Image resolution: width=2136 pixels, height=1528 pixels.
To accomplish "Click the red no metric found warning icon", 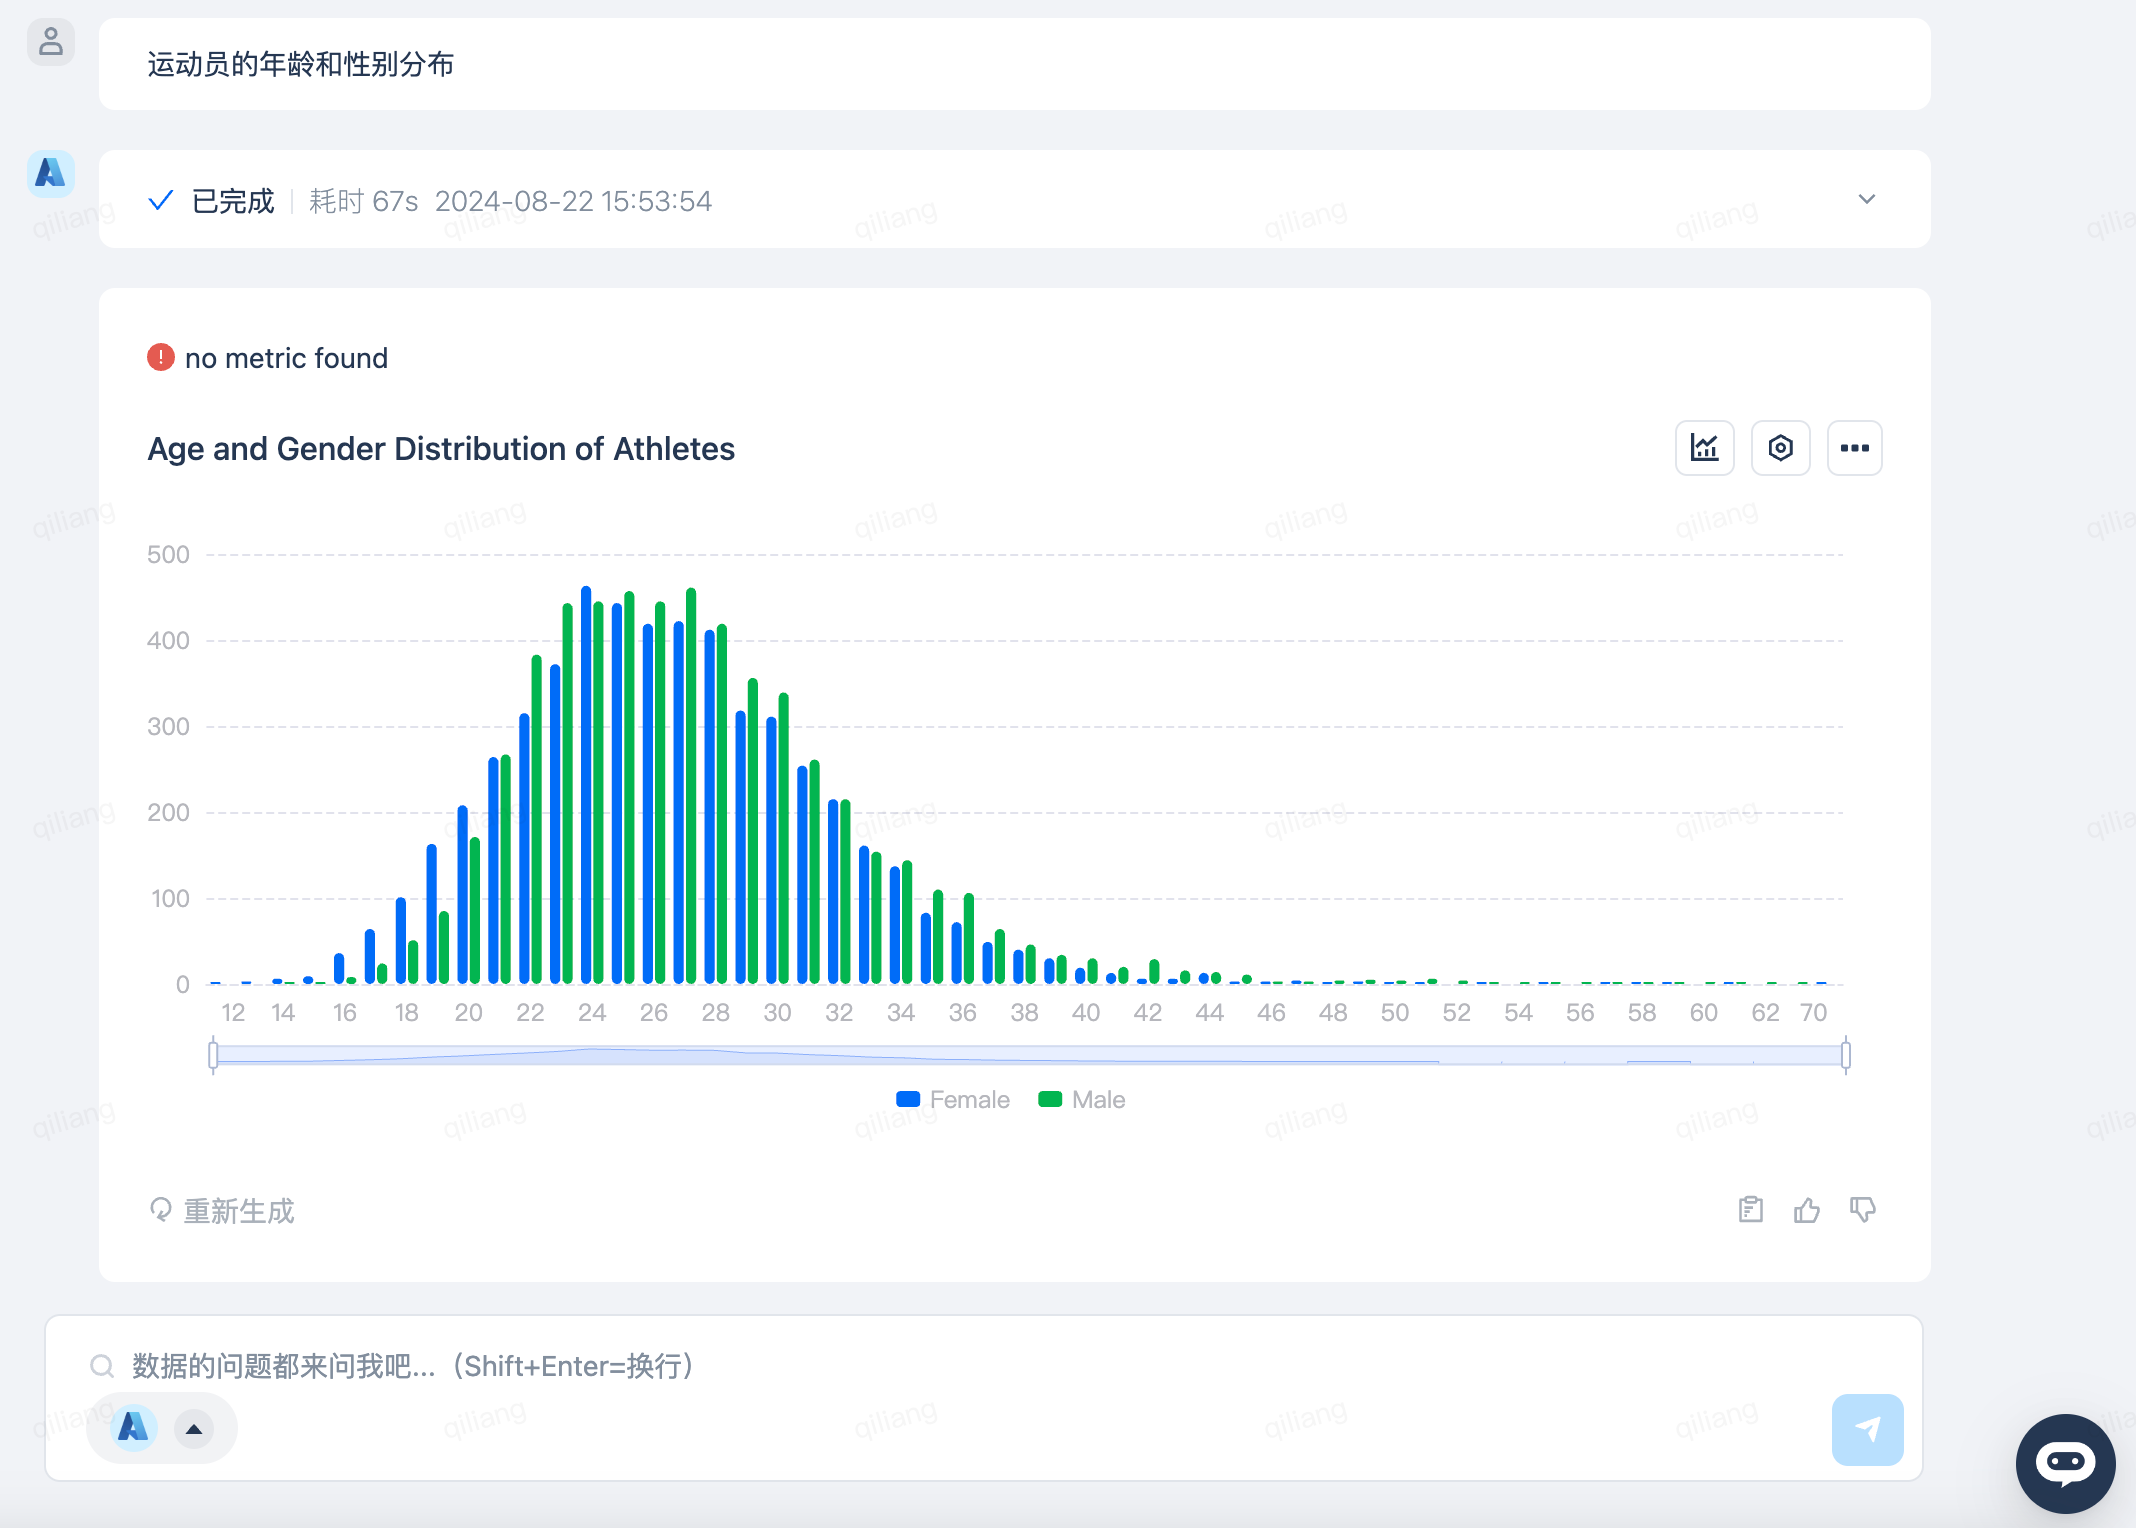I will (x=161, y=358).
